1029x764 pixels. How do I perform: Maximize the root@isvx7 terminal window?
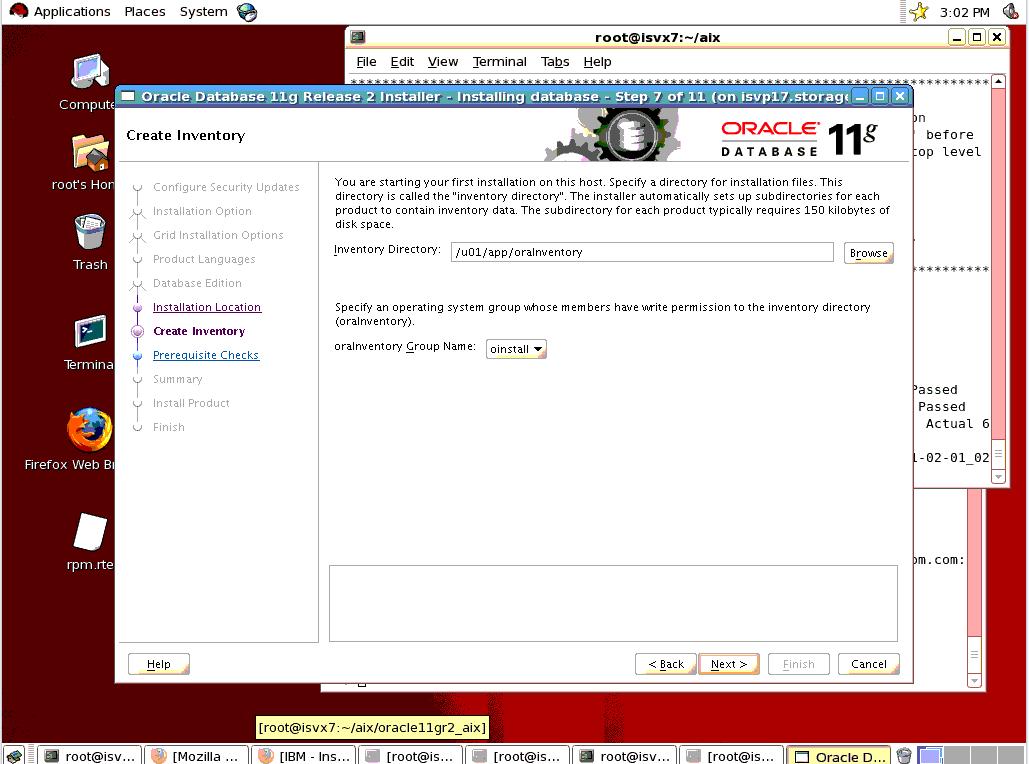(x=976, y=37)
